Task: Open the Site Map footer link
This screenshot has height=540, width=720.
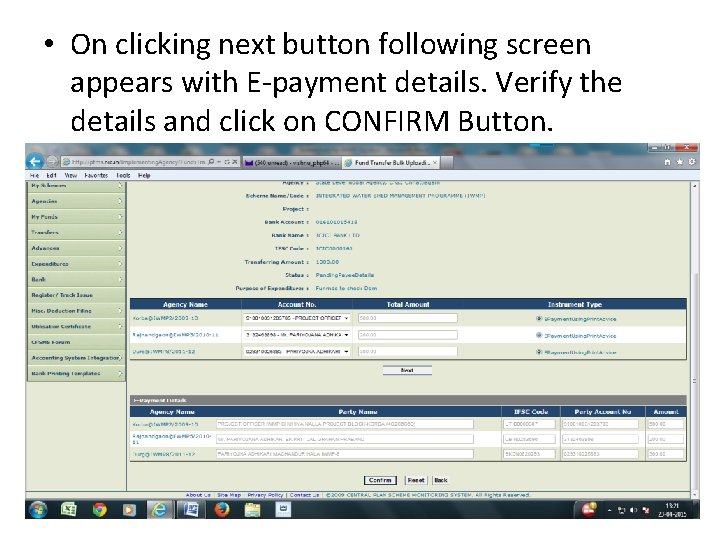Action: pyautogui.click(x=229, y=495)
